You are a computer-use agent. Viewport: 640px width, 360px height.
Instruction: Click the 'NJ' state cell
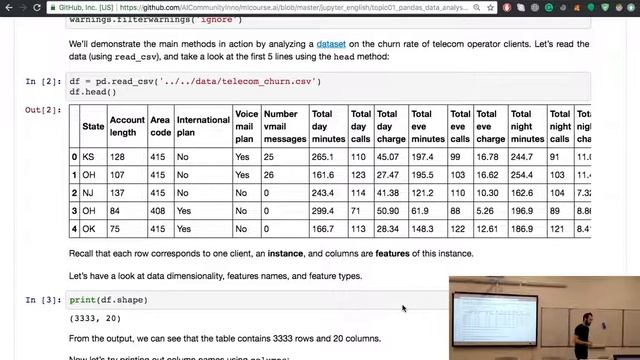[93, 193]
